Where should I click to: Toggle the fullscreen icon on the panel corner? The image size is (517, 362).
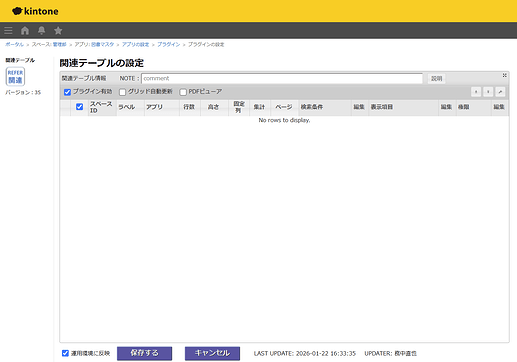[505, 75]
